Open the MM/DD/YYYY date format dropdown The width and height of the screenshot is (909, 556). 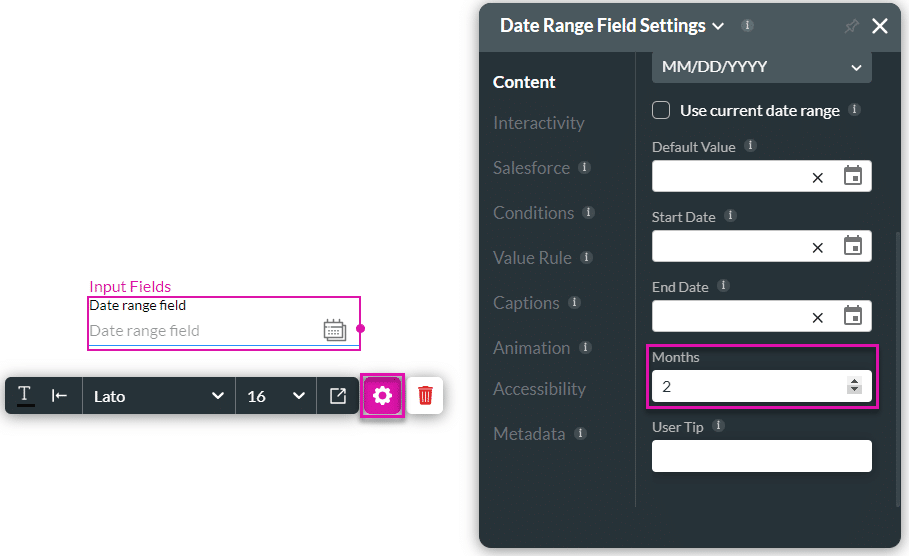(761, 67)
